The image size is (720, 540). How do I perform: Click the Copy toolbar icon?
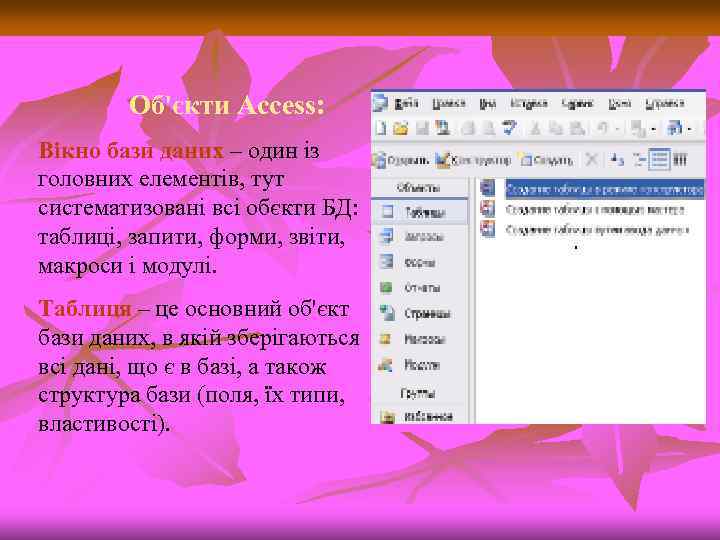(556, 128)
